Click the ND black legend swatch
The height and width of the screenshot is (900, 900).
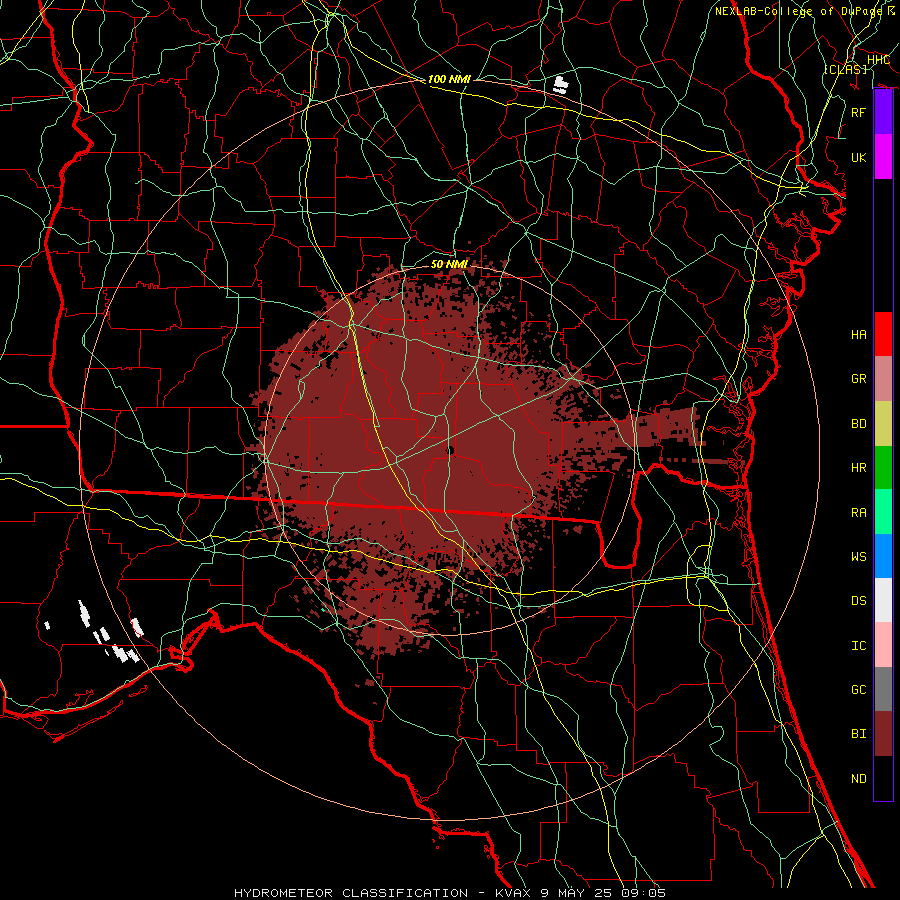[x=883, y=778]
